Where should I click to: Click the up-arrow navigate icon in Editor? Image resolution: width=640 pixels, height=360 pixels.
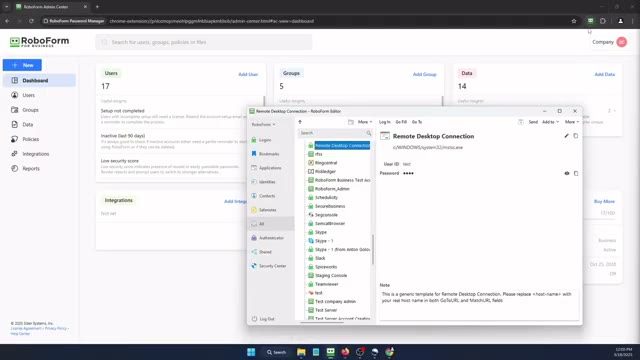(300, 122)
